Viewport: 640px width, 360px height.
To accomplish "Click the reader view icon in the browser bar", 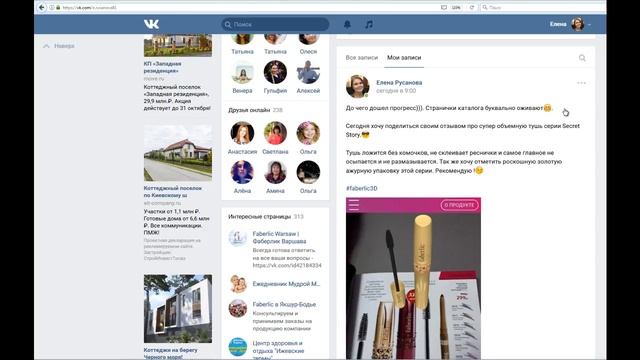I will coord(444,7).
